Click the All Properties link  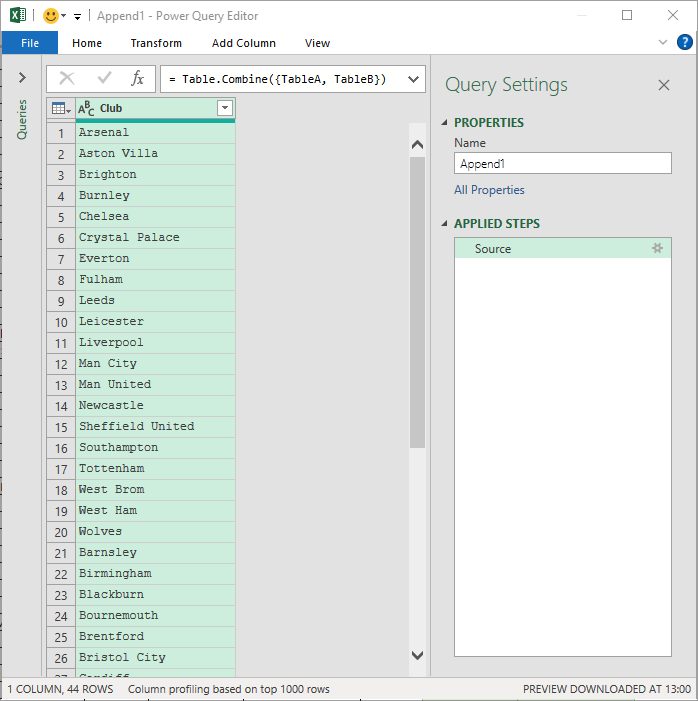tap(489, 190)
